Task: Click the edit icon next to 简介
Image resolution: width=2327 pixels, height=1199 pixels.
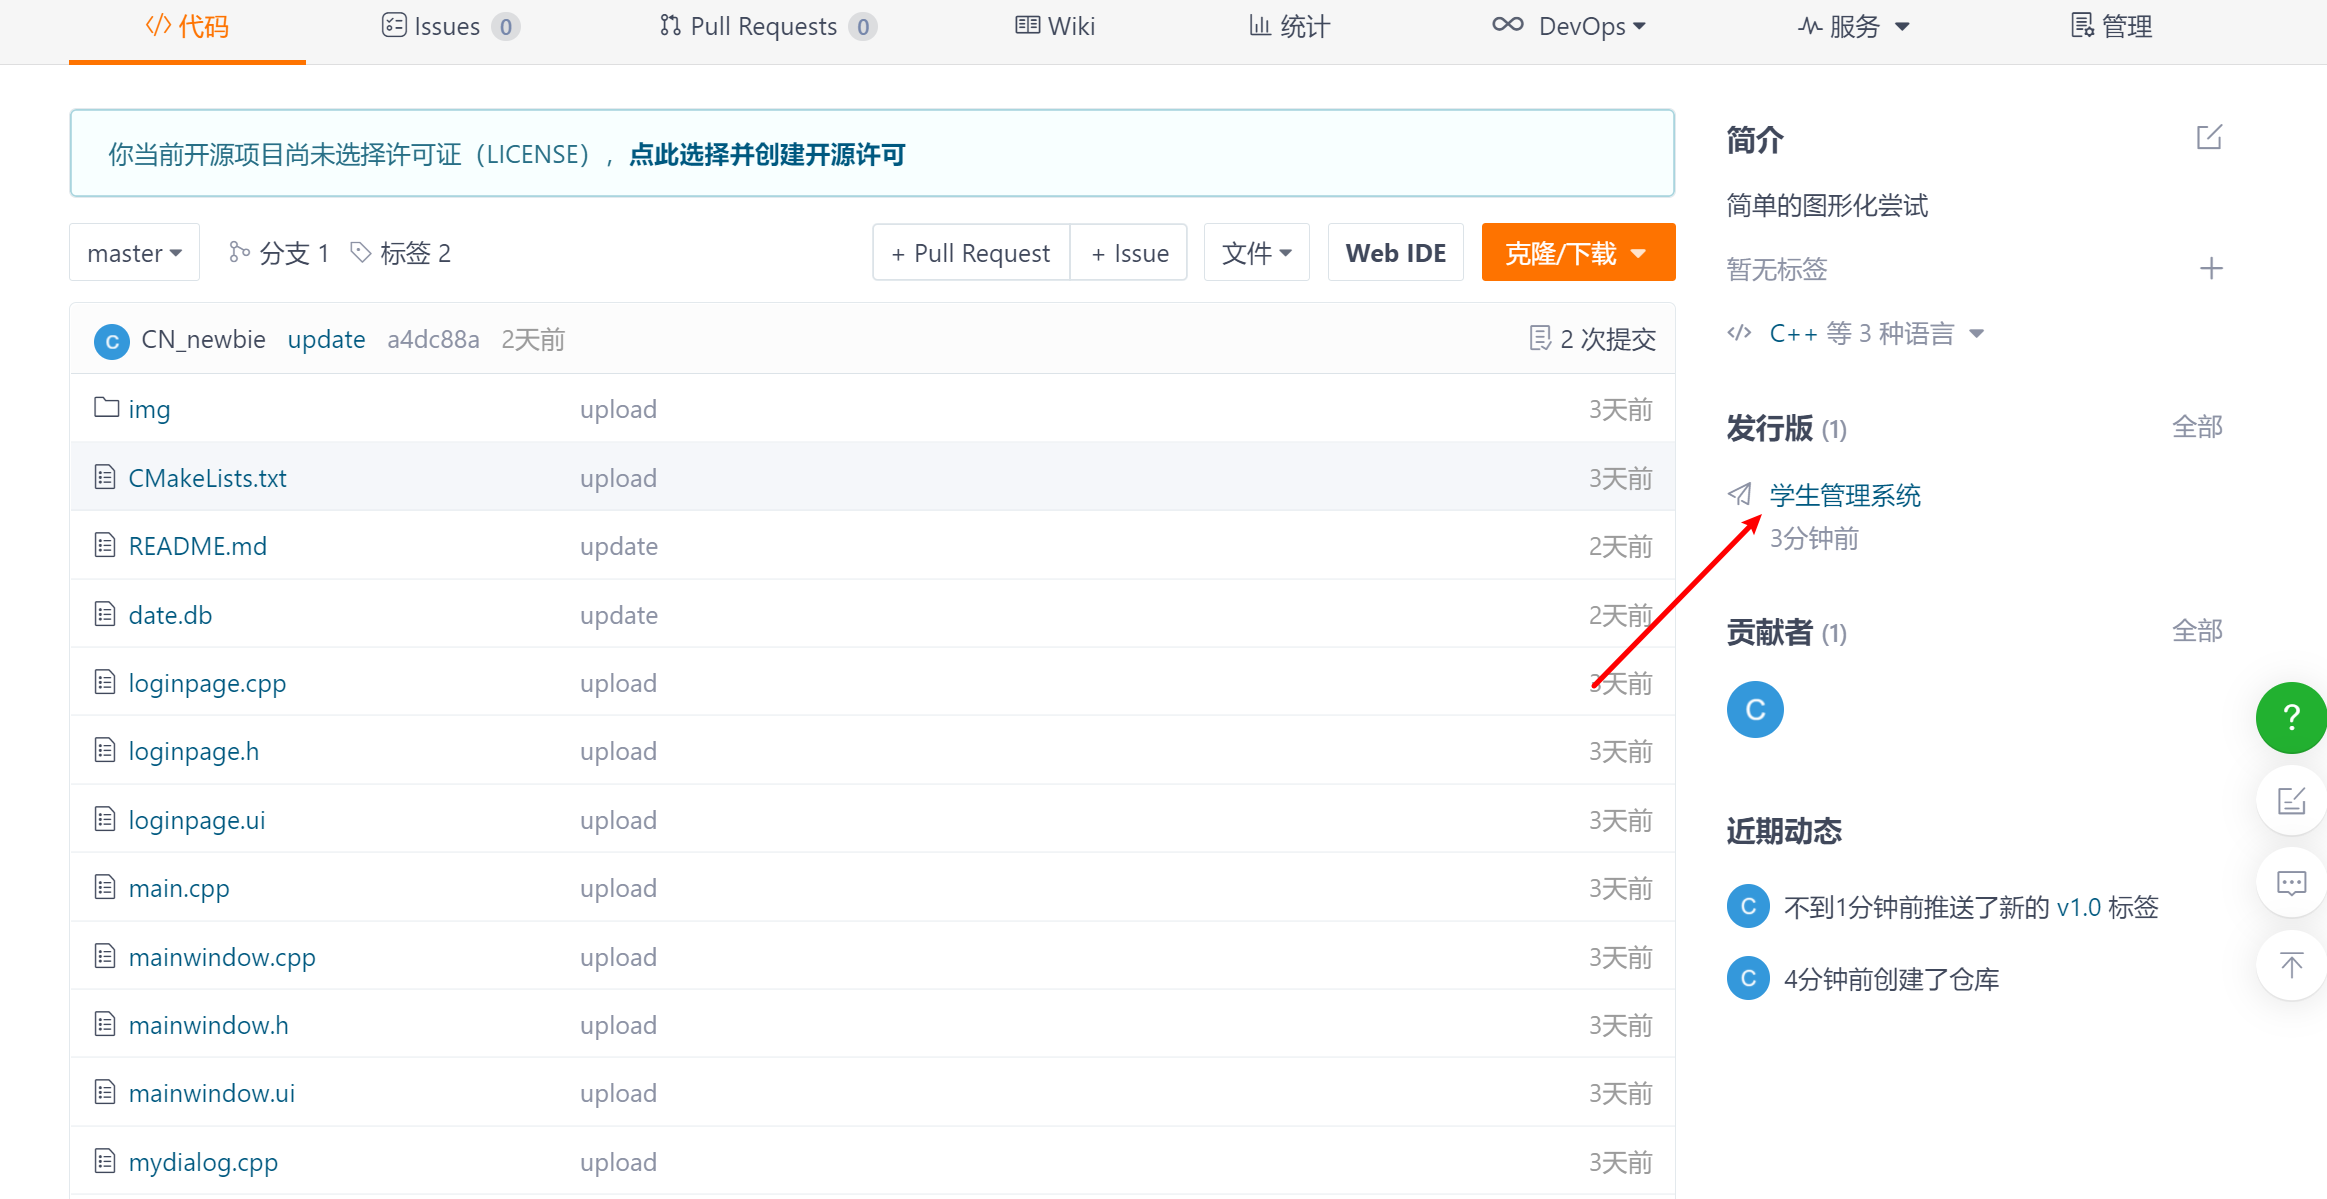Action: click(2208, 138)
